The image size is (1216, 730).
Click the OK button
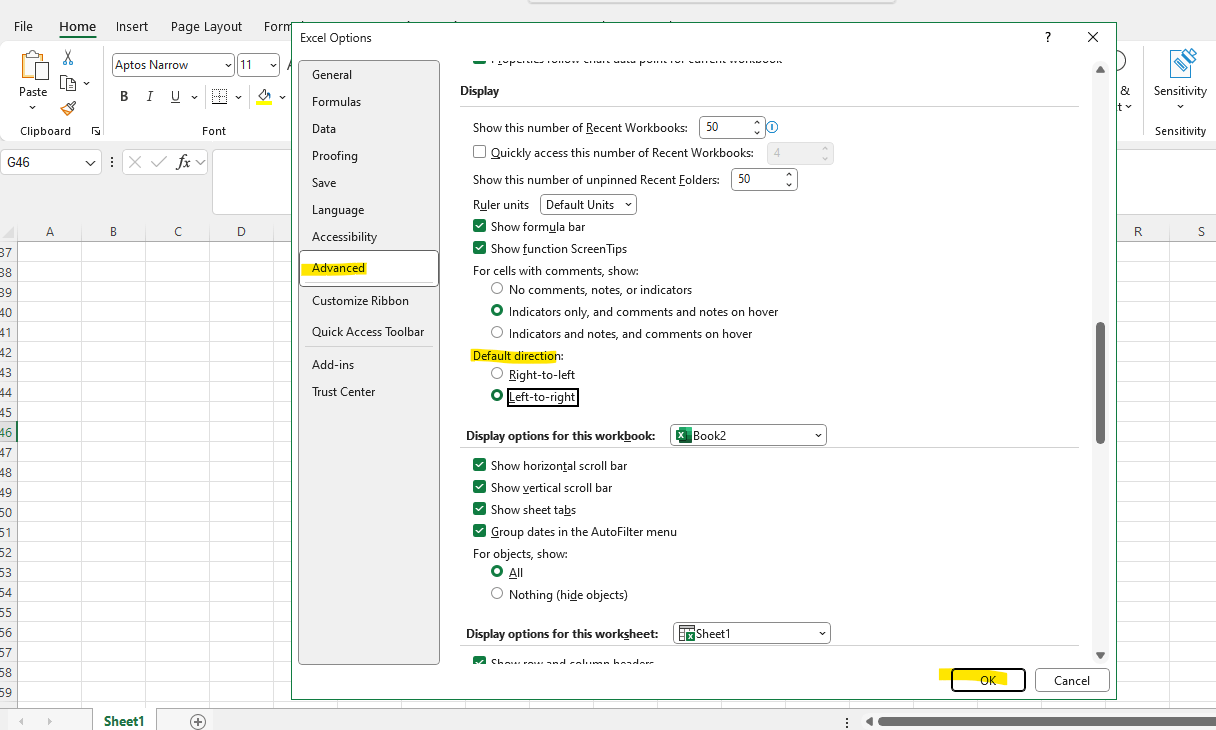[988, 680]
